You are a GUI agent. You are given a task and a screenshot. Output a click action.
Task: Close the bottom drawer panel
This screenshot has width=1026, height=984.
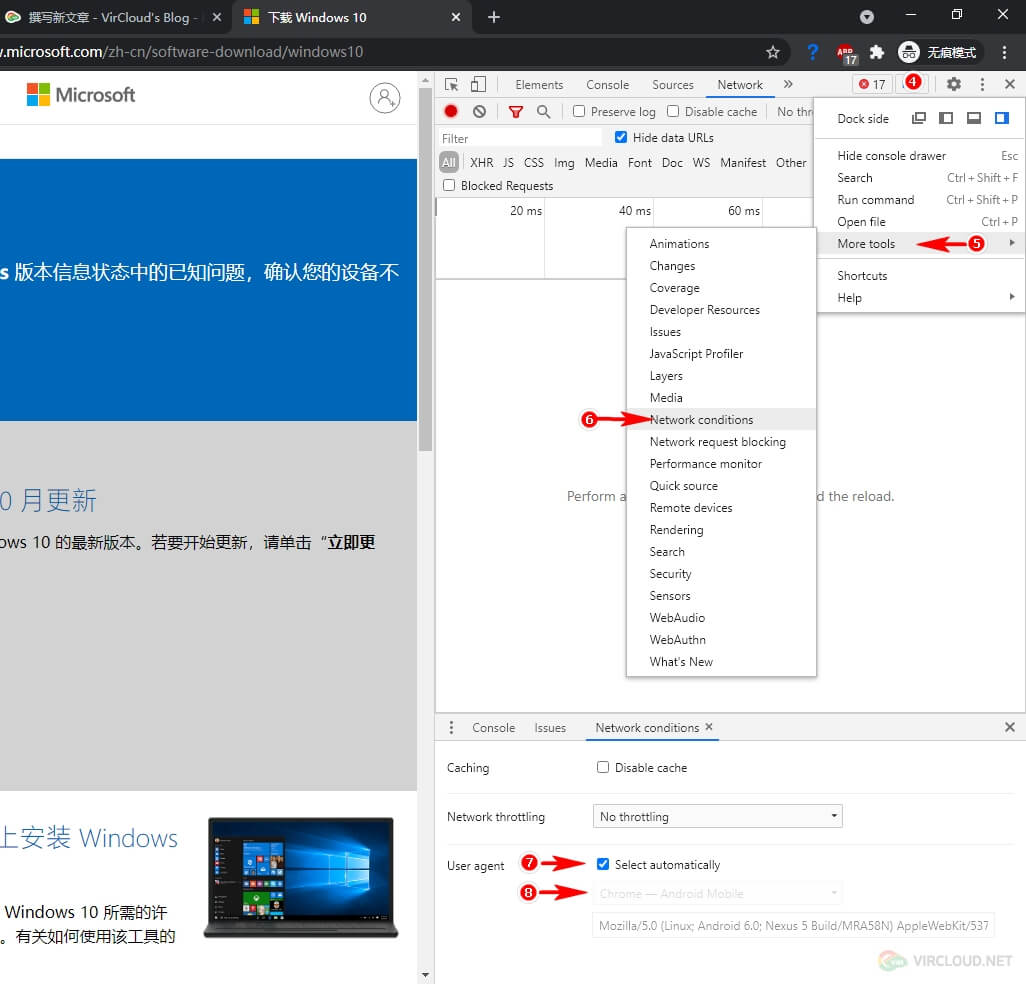tap(1010, 727)
